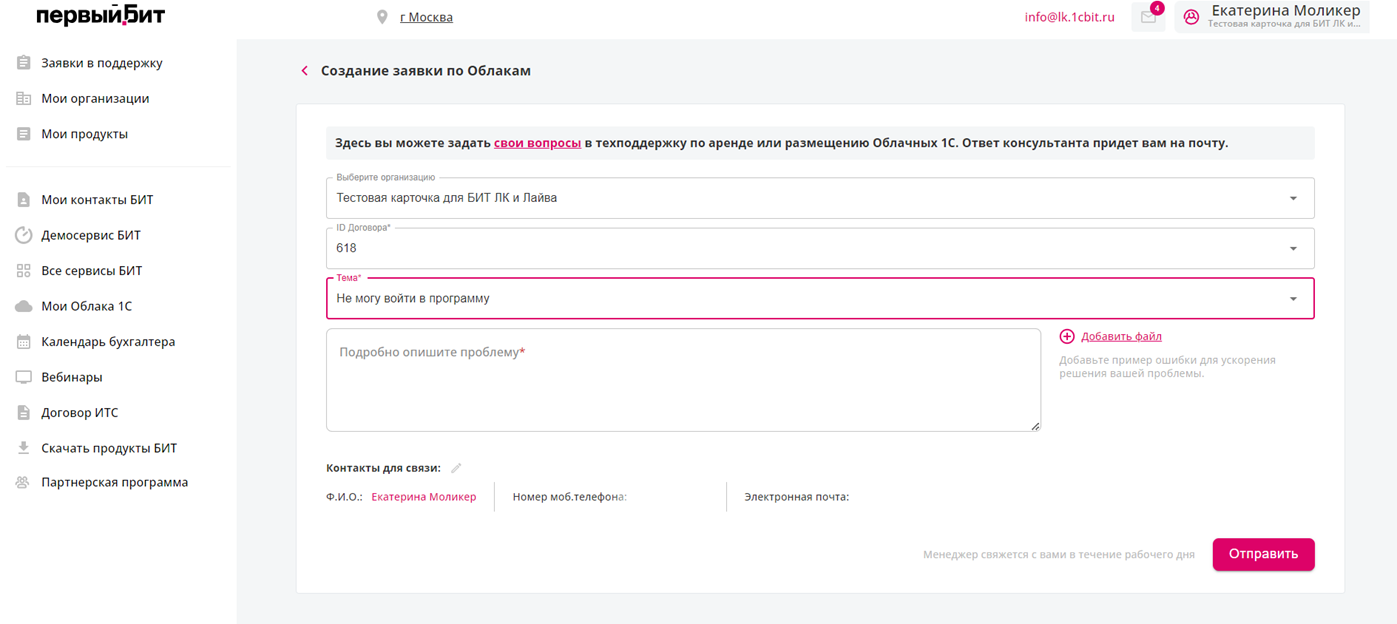The height and width of the screenshot is (624, 1397).
Task: Click the pencil icon to edit contacts
Action: [456, 468]
